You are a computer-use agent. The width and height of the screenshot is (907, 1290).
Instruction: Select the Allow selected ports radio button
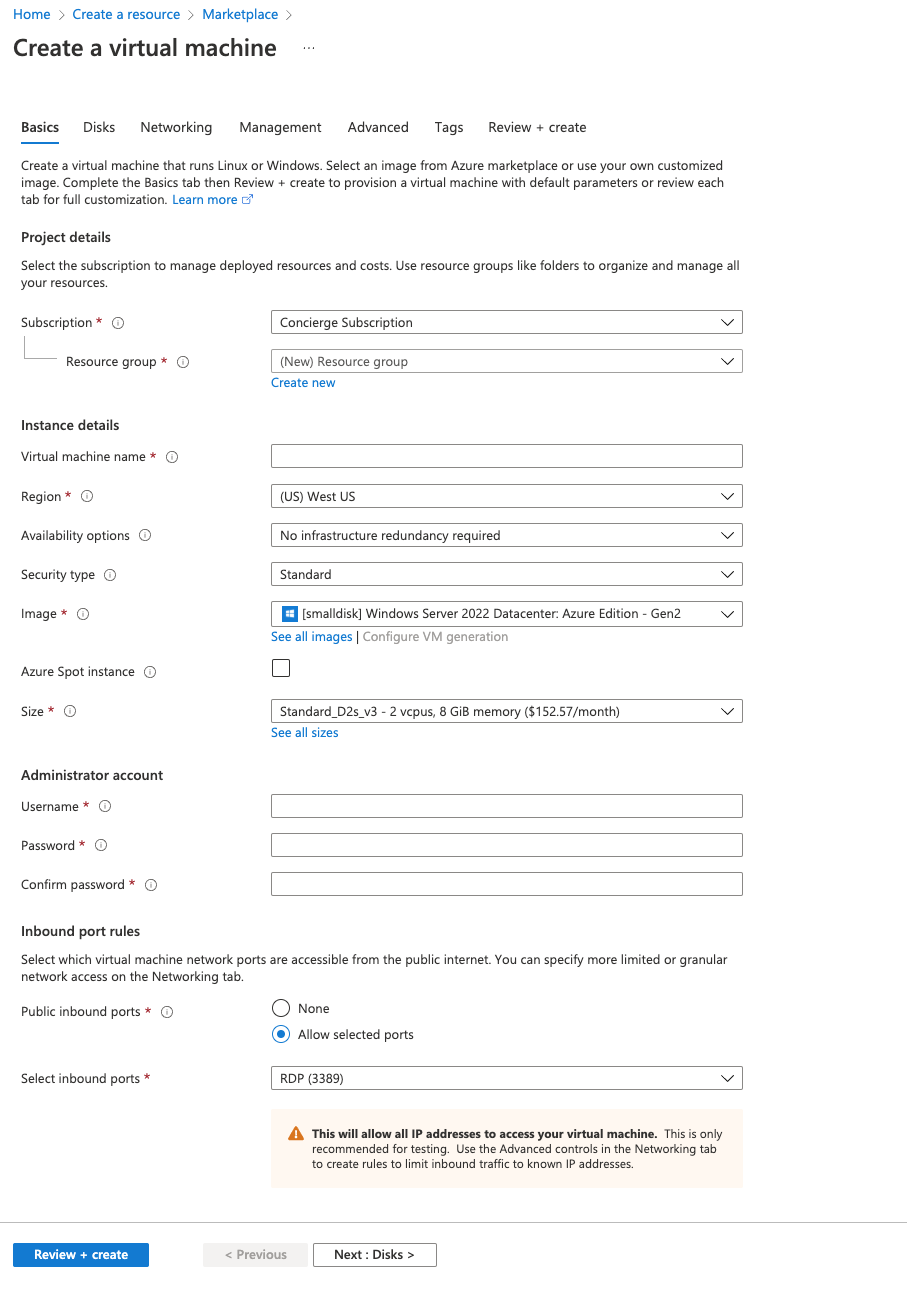281,1034
